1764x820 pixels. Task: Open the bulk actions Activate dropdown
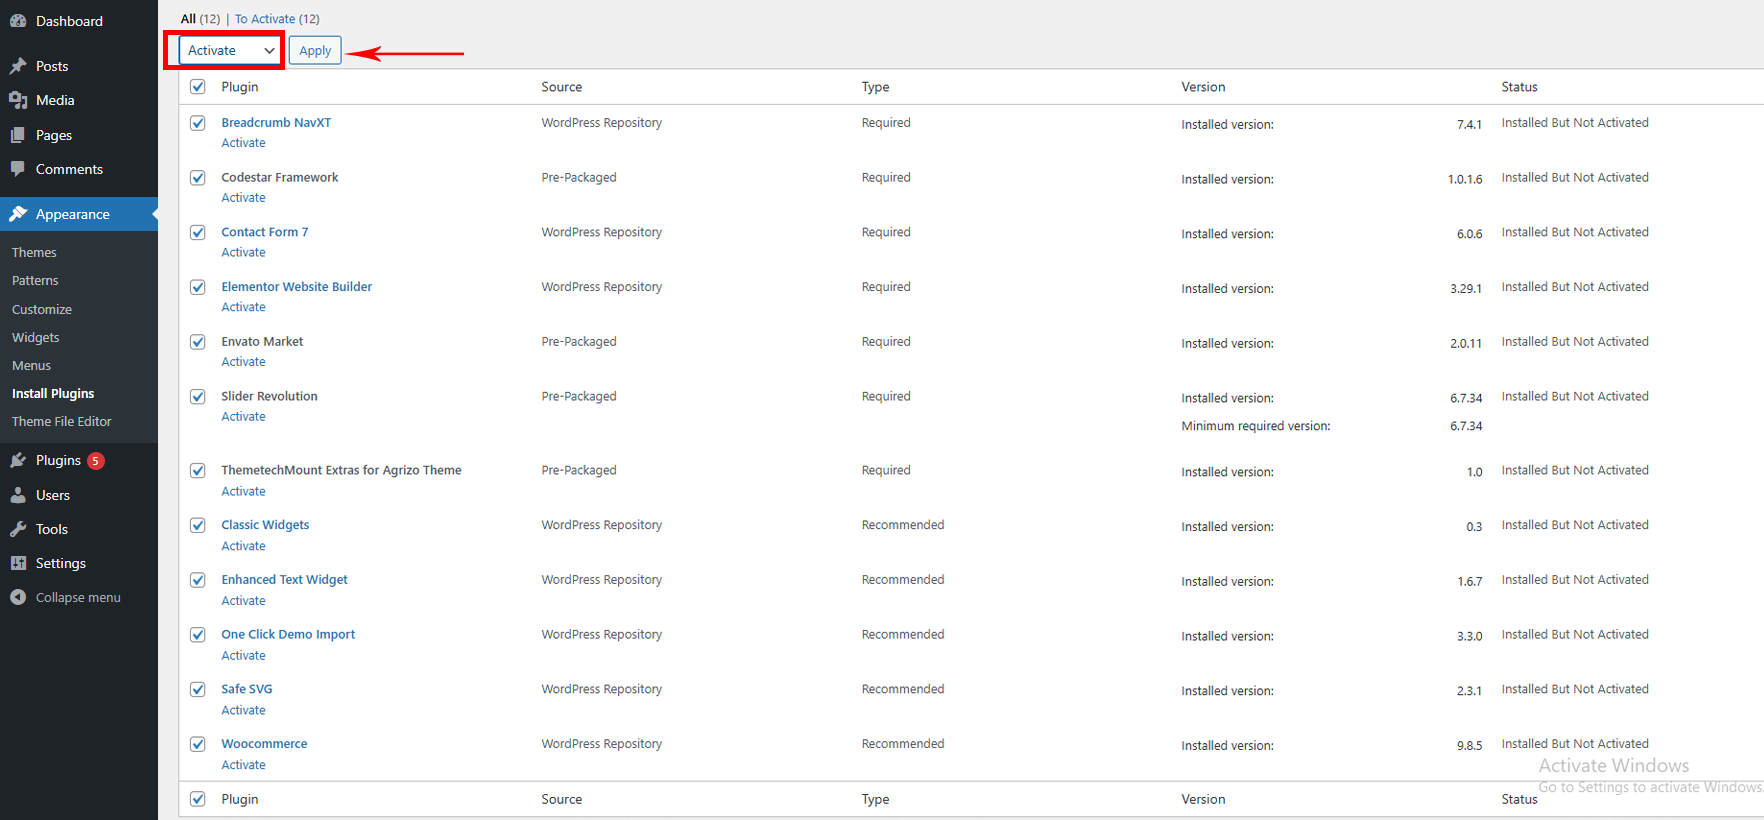click(x=230, y=50)
